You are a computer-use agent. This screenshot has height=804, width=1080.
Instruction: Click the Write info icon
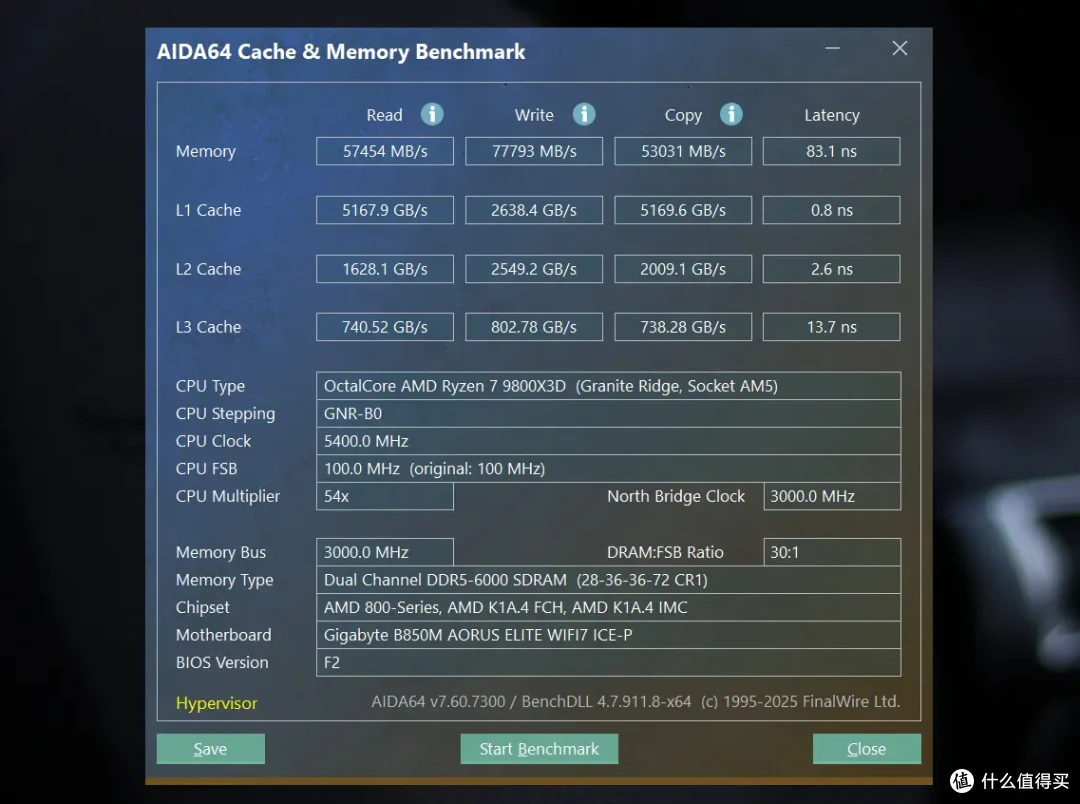point(583,114)
